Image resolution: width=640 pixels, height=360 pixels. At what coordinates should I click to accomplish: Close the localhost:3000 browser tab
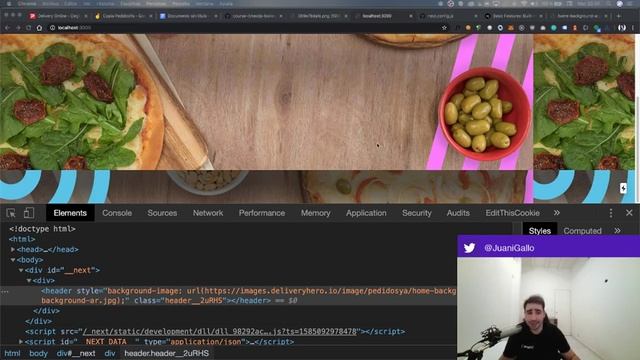click(x=411, y=16)
